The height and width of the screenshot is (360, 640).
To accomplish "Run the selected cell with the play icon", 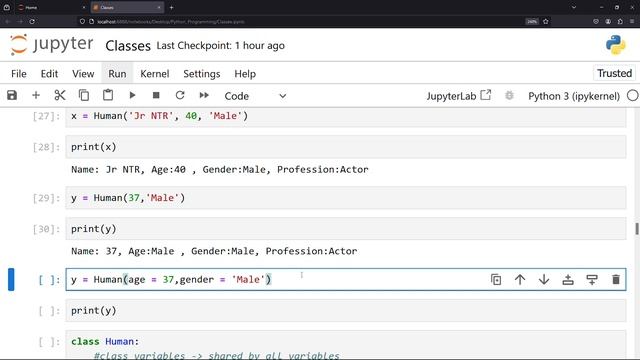I will 132,96.
